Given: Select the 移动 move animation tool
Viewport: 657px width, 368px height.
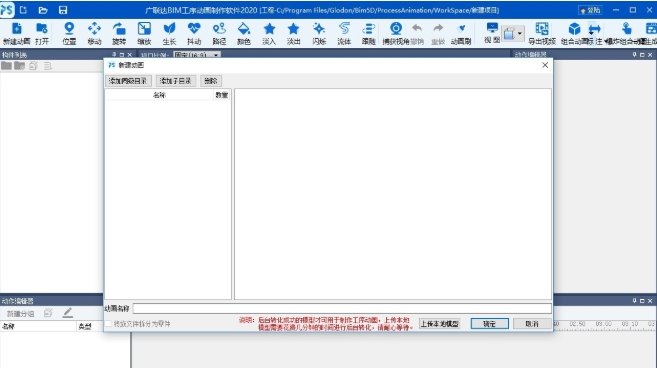Looking at the screenshot, I should coord(94,34).
